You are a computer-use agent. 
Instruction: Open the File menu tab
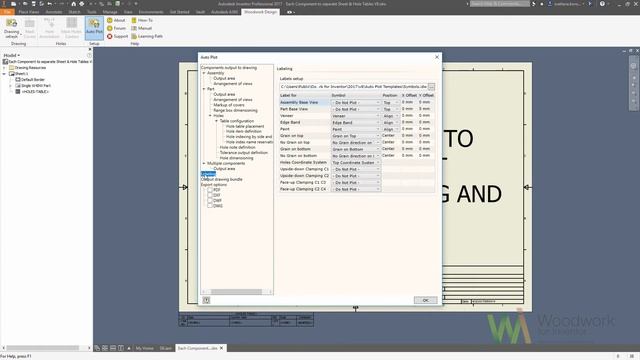(7, 12)
